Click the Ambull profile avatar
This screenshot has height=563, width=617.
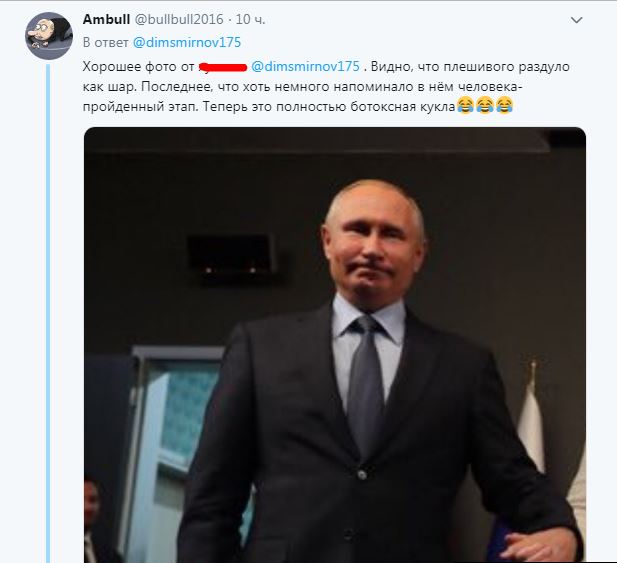[49, 36]
